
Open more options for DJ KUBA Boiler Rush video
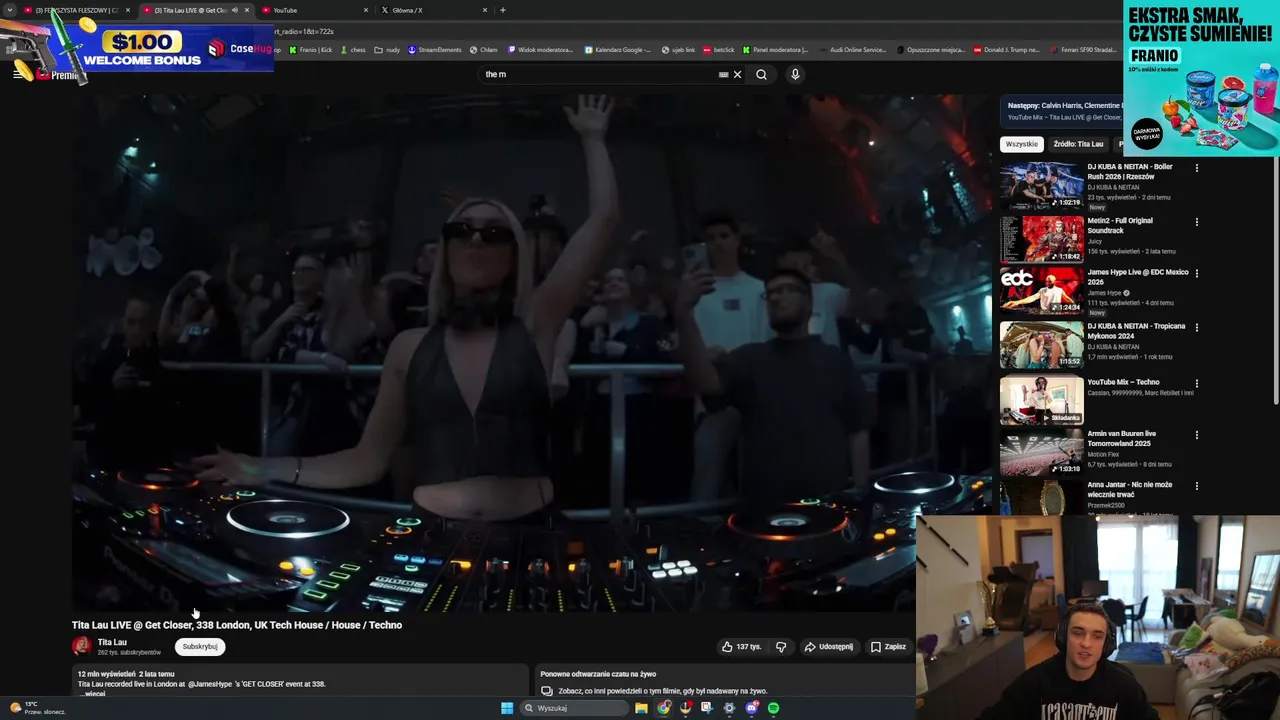(x=1196, y=168)
